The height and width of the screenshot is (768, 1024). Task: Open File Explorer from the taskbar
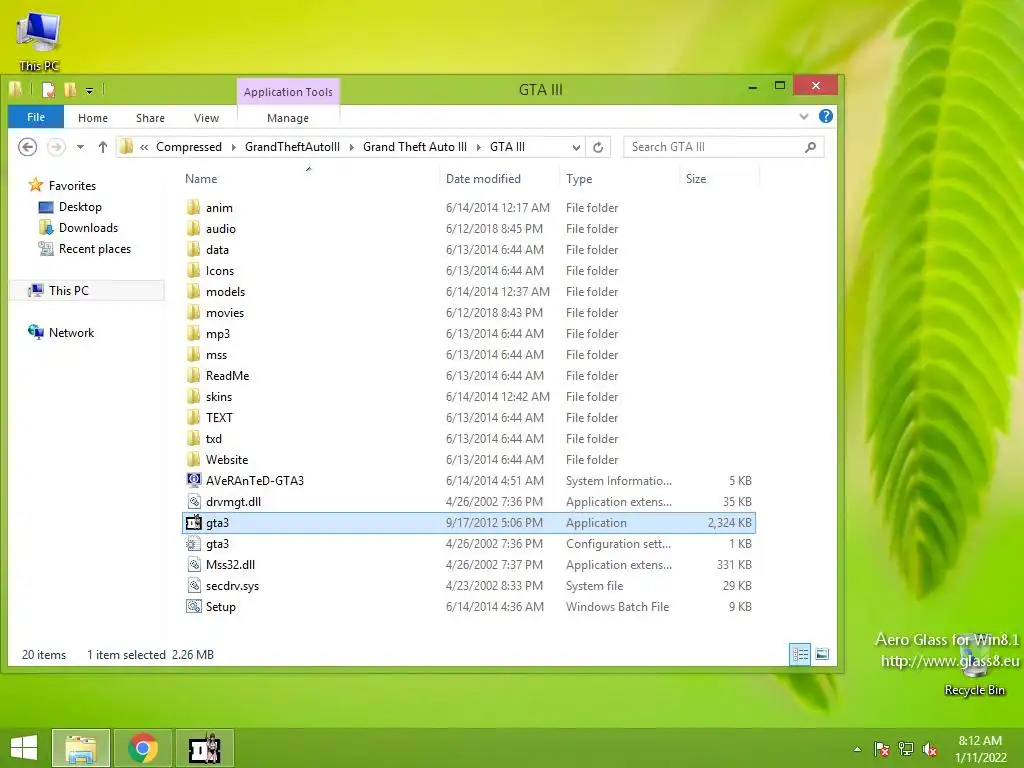tap(81, 748)
